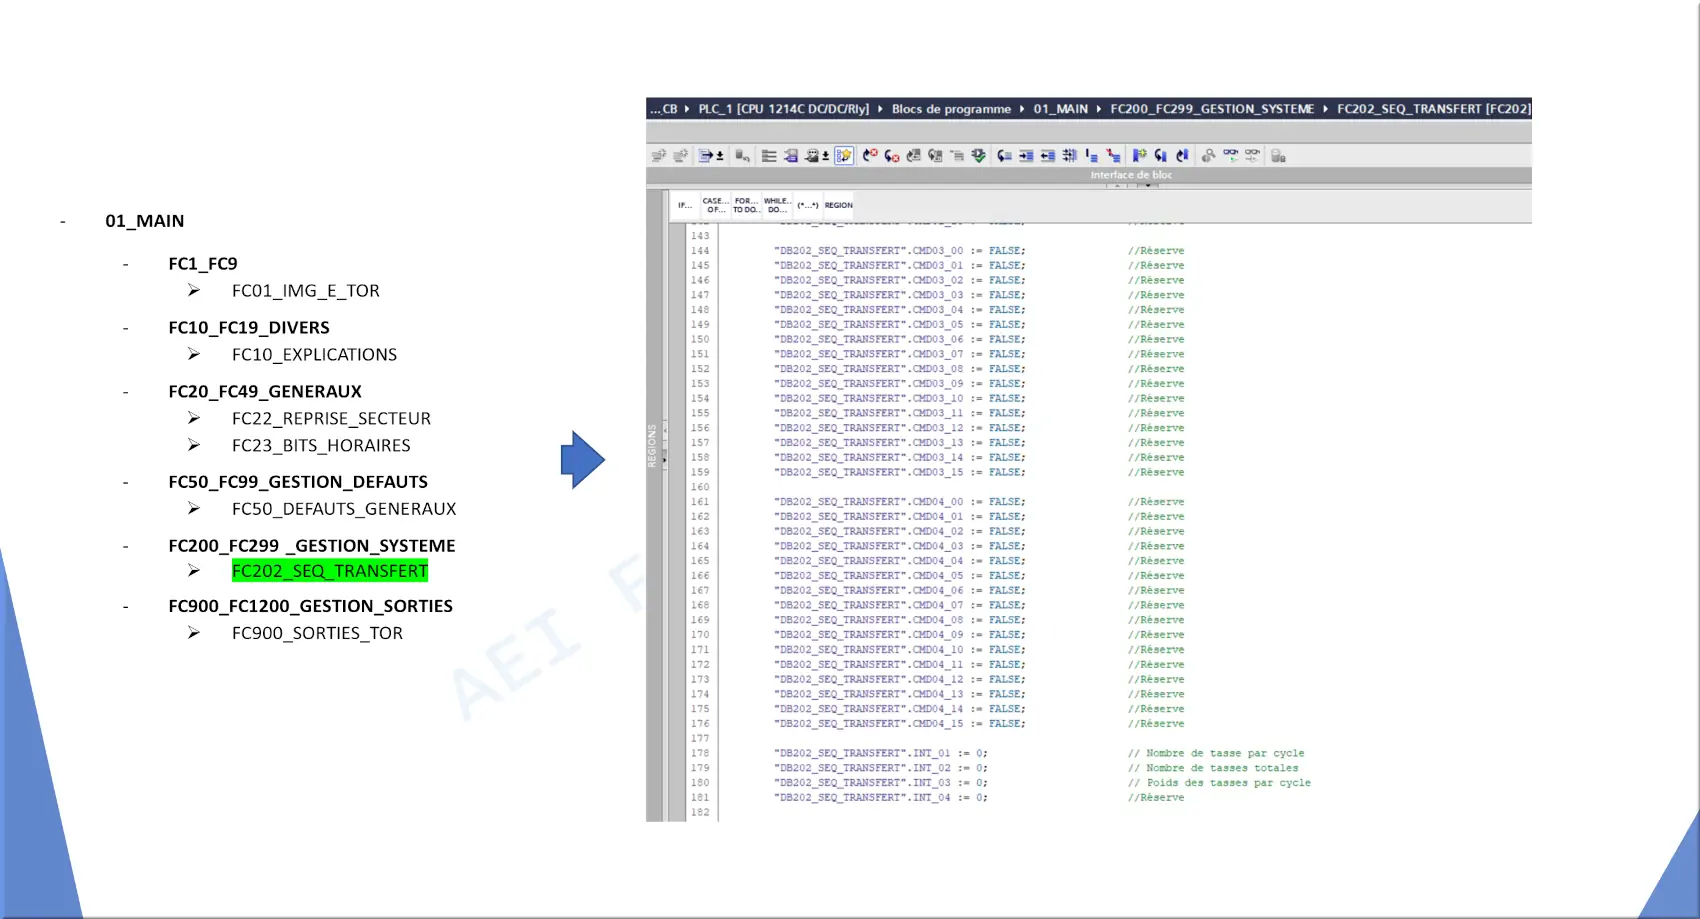Click the second glasses monitoring icon
Screen dimensions: 1700x919
point(1253,156)
